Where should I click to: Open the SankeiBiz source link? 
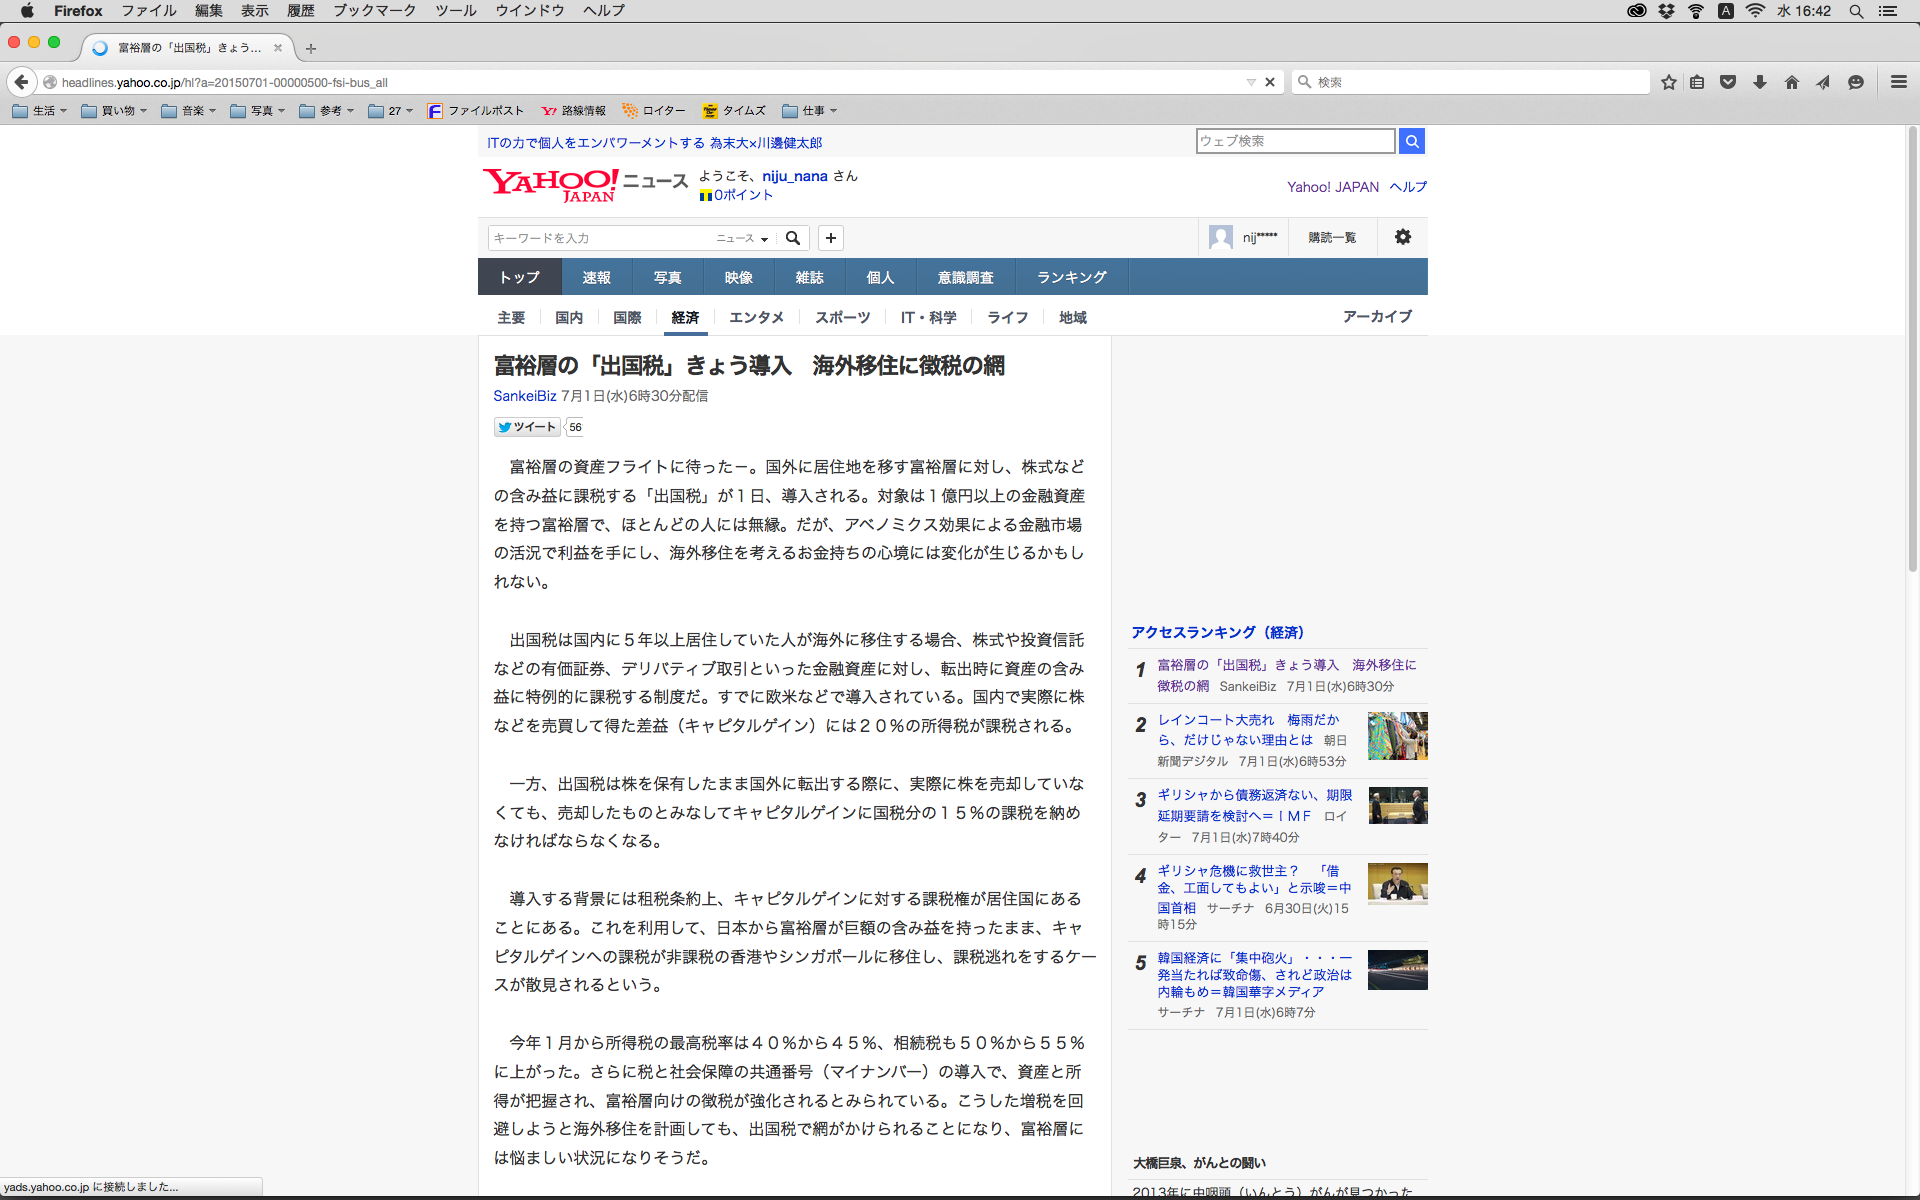point(524,396)
